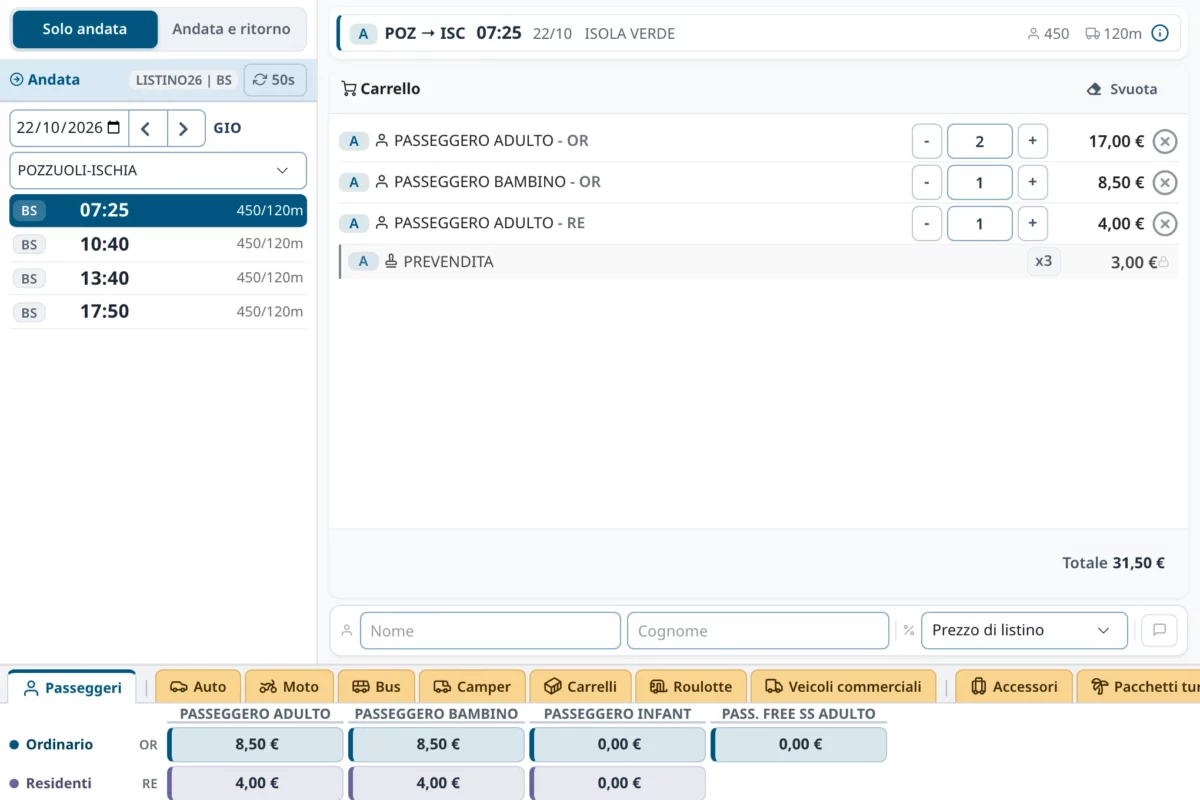Remove PASSEGGERO ADULTO - OR from cart
Image resolution: width=1200 pixels, height=800 pixels.
[1164, 142]
